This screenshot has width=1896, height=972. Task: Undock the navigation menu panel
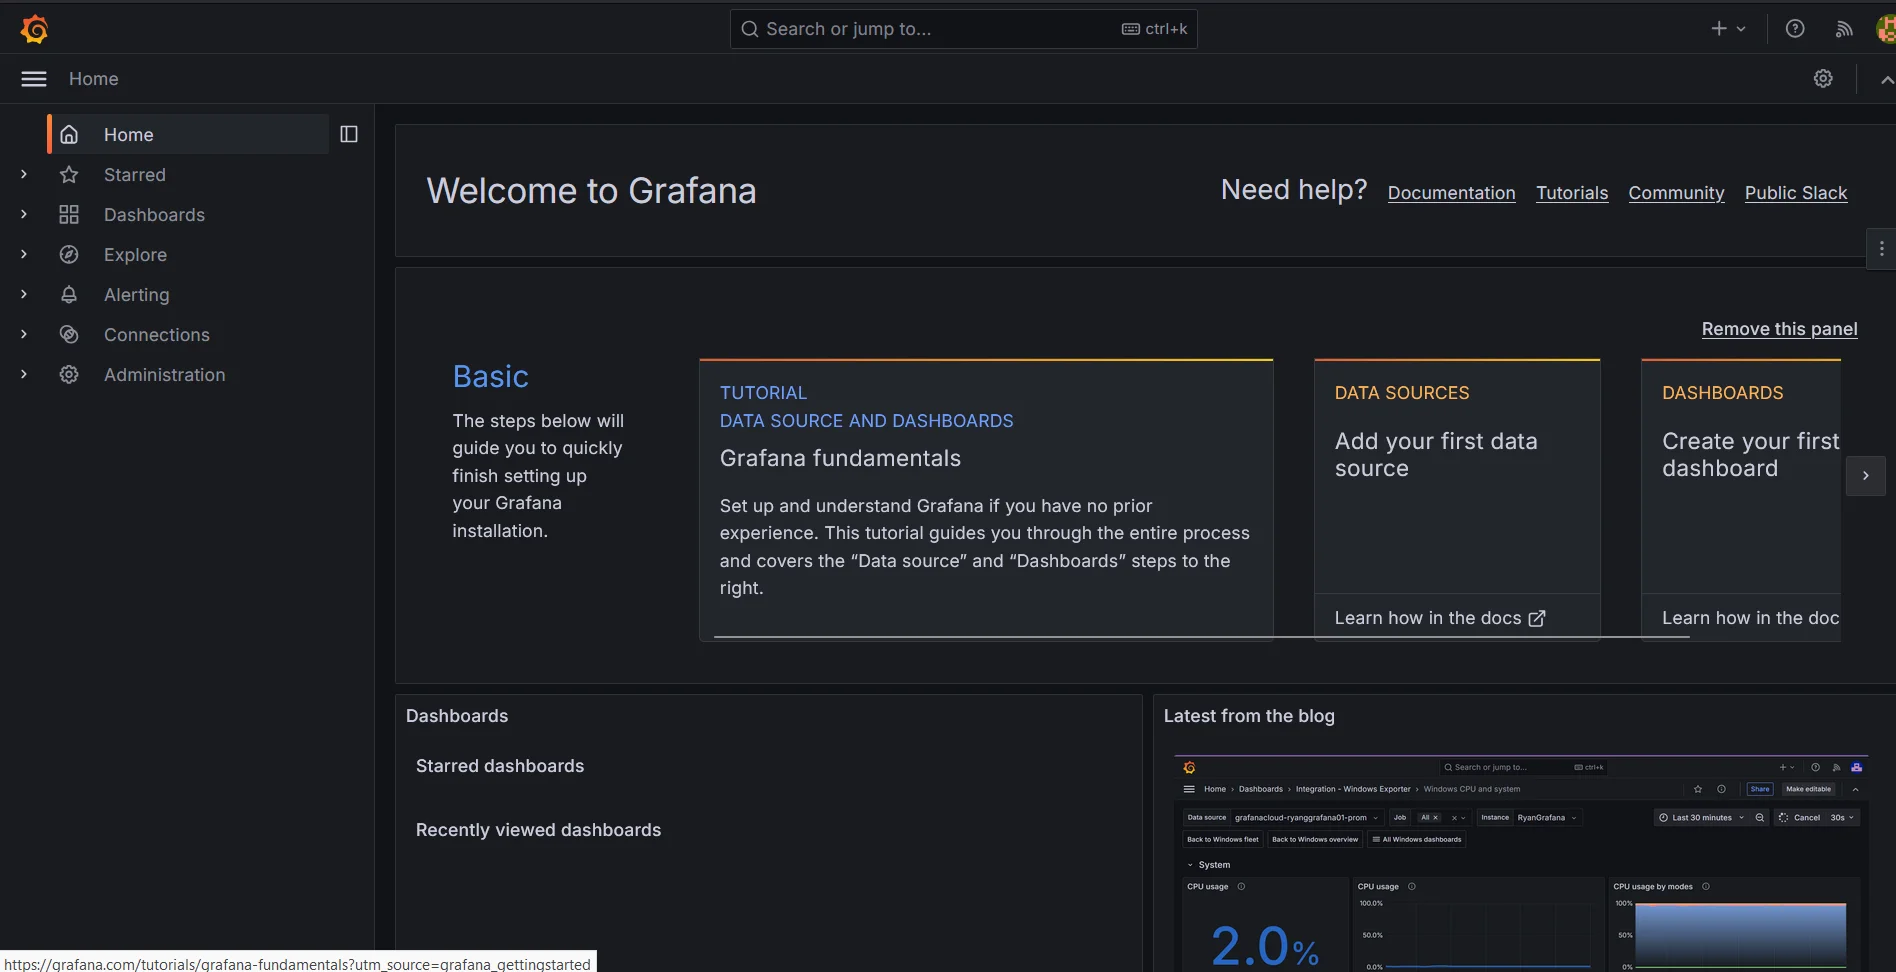[348, 133]
